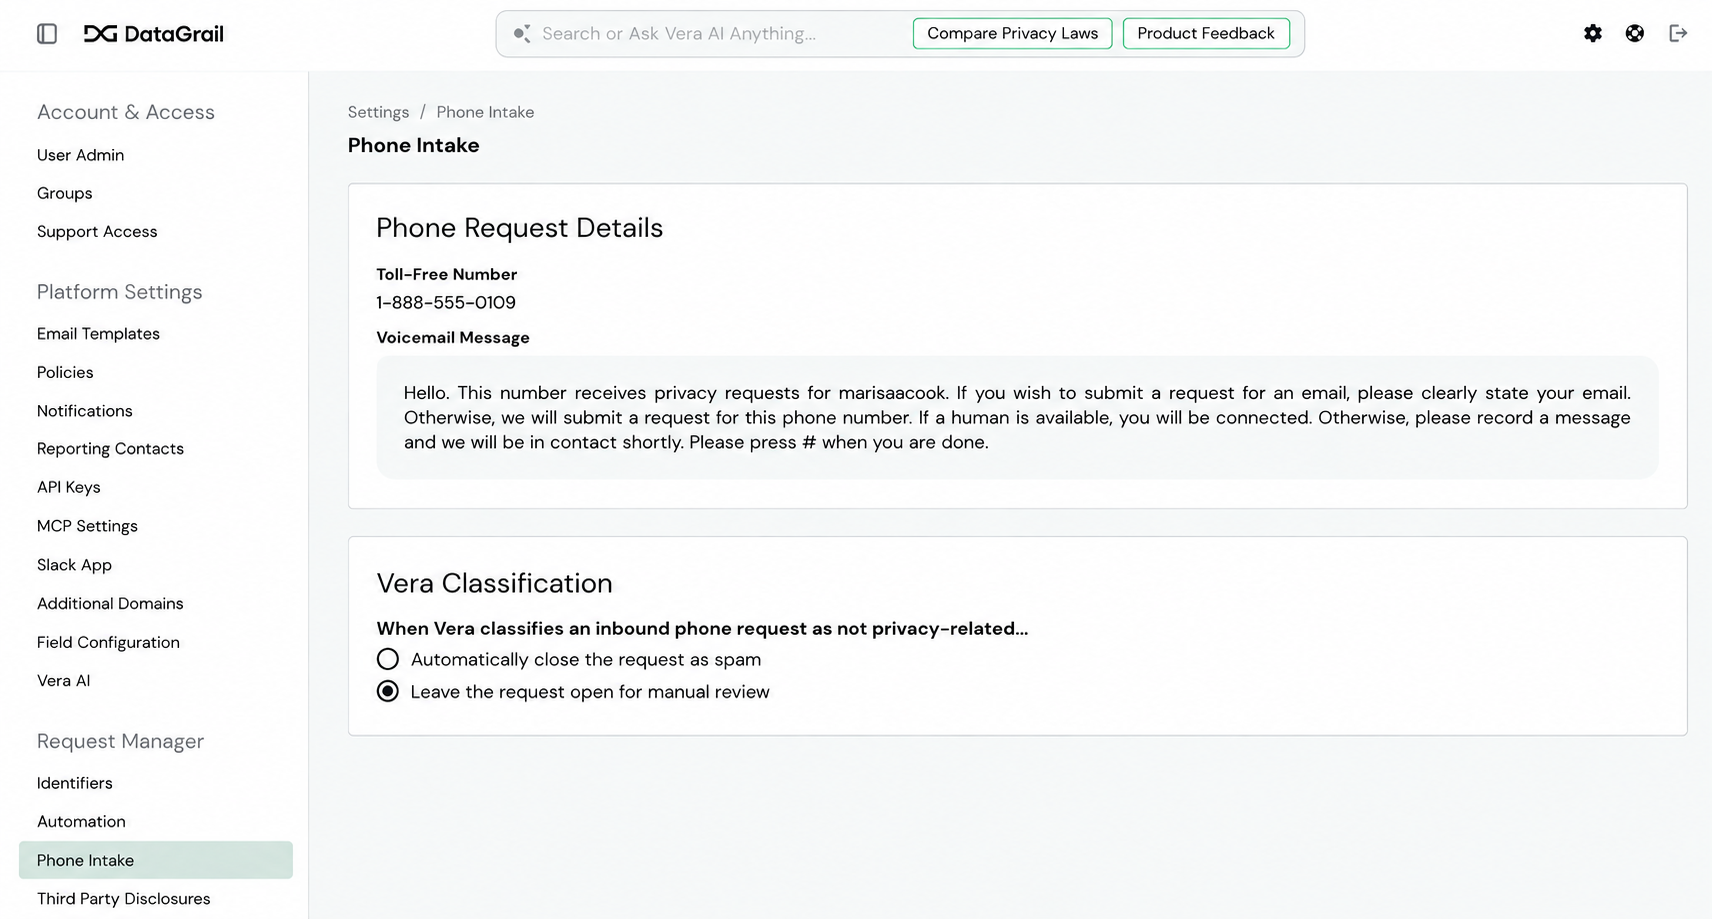The width and height of the screenshot is (1712, 919).
Task: Open Reporting Contacts
Action: coord(110,449)
